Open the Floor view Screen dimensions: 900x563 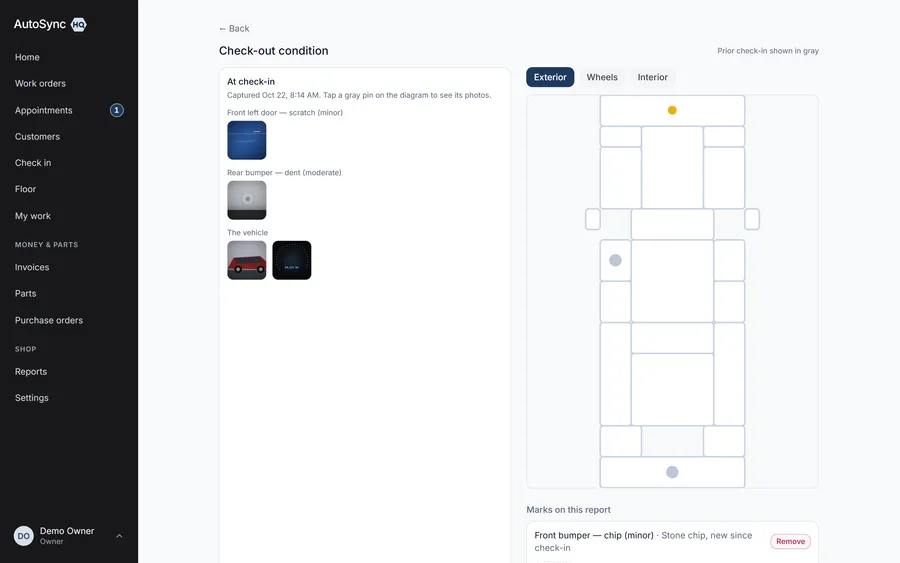[x=25, y=189]
